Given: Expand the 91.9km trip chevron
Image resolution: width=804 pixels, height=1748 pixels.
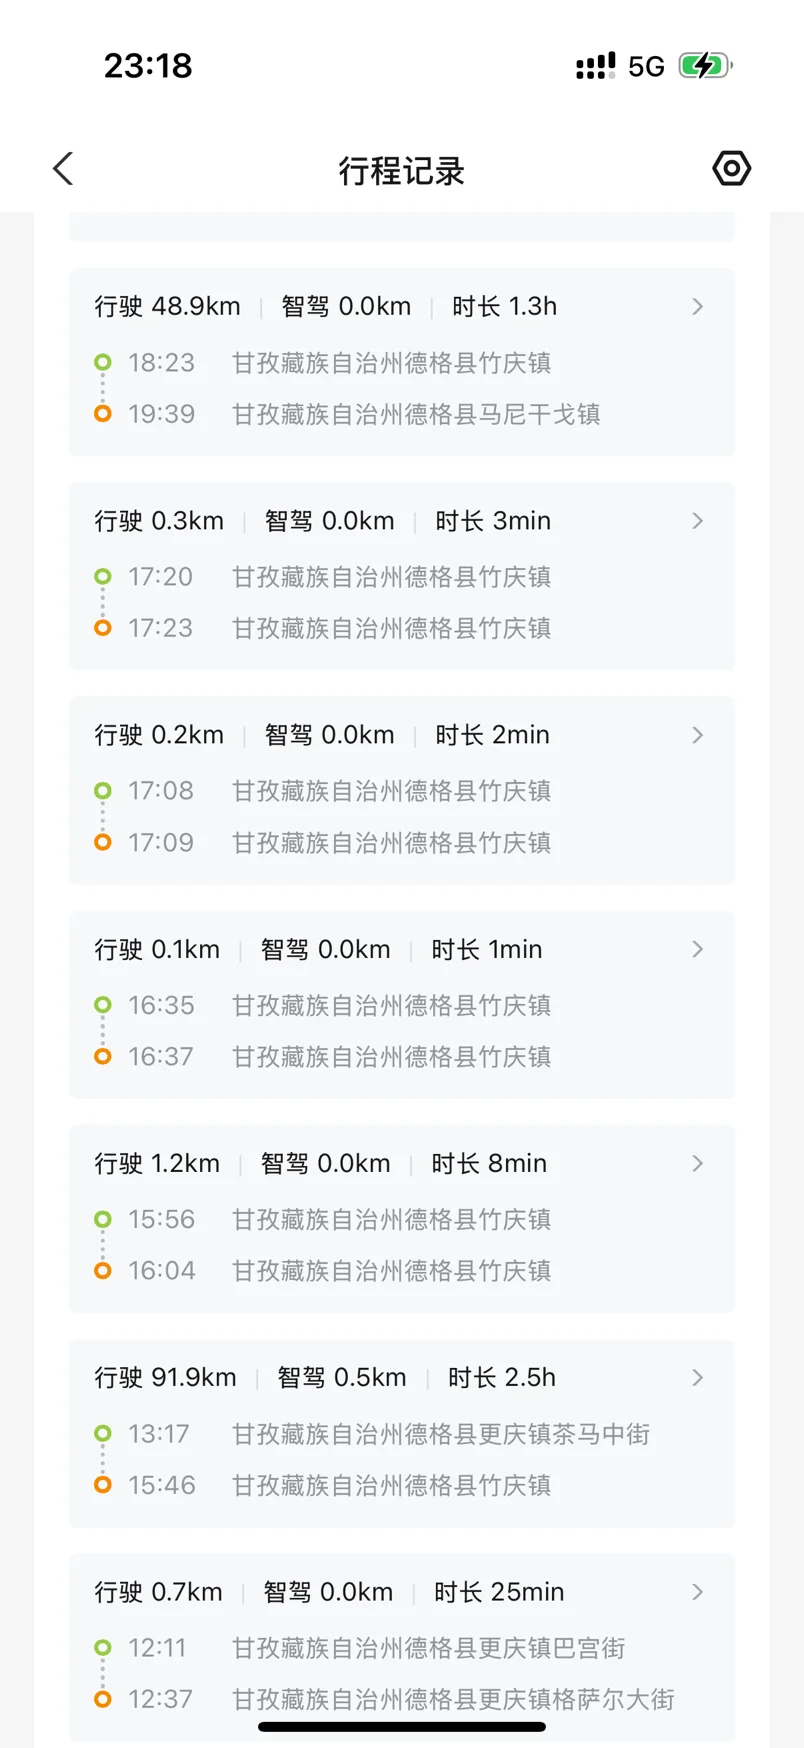Looking at the screenshot, I should 698,1378.
